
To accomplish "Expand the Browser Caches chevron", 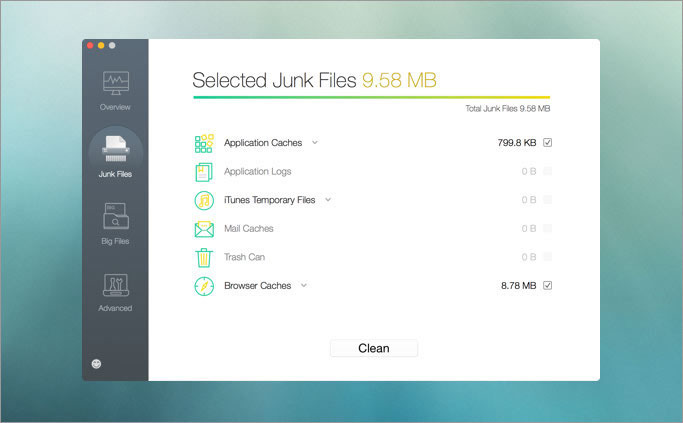I will coord(304,285).
